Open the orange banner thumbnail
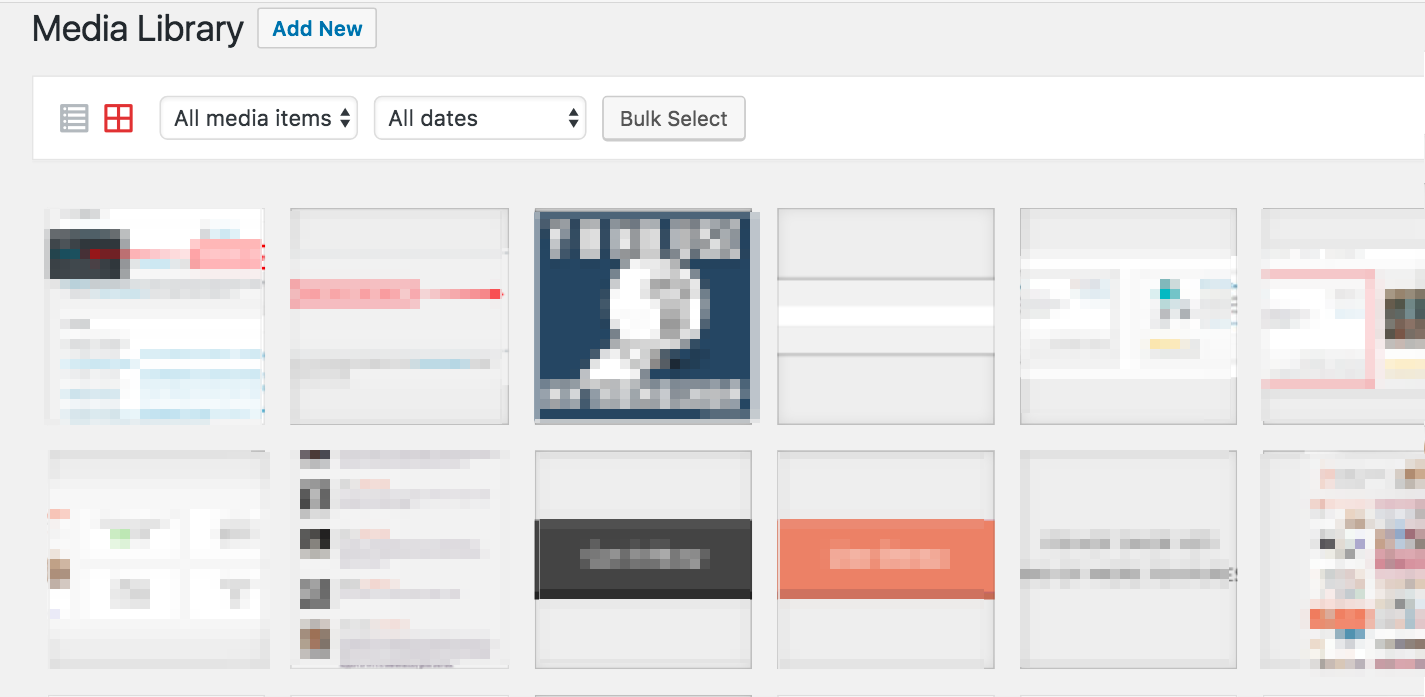1425x697 pixels. [886, 559]
